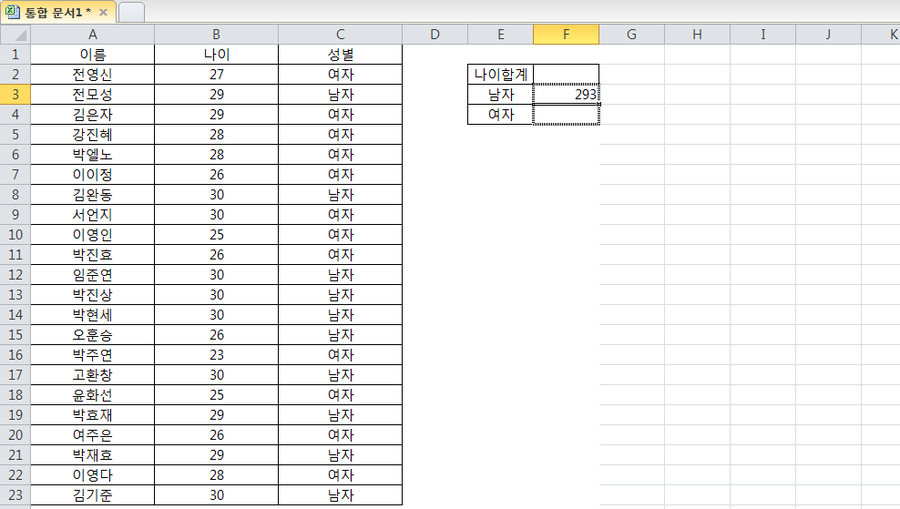
Task: Click the 성별 header cell
Action: click(340, 55)
